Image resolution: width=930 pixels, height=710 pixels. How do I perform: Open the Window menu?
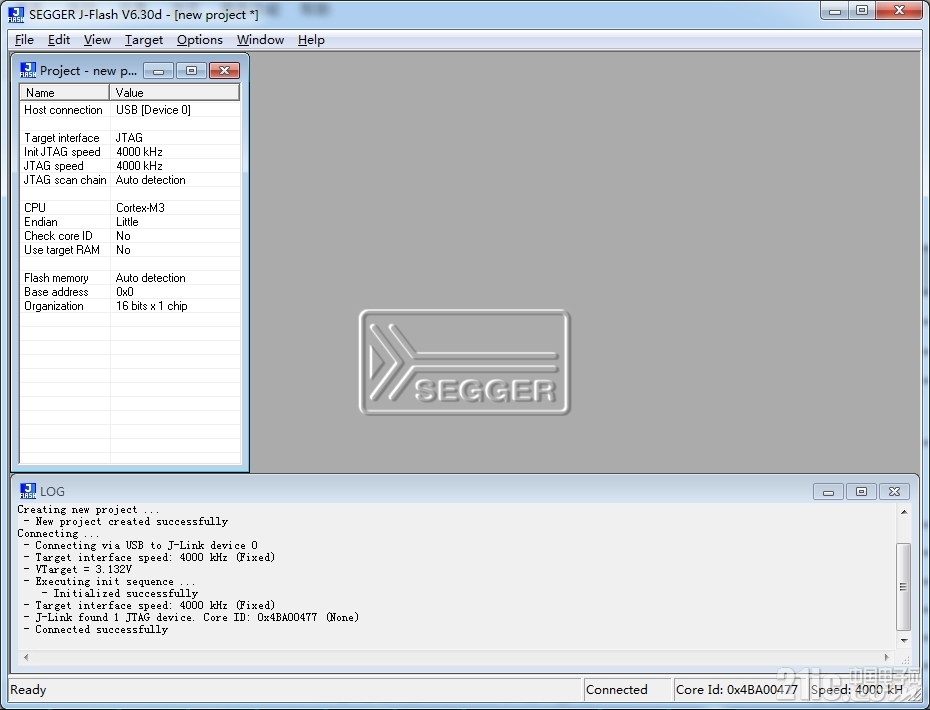click(x=260, y=40)
